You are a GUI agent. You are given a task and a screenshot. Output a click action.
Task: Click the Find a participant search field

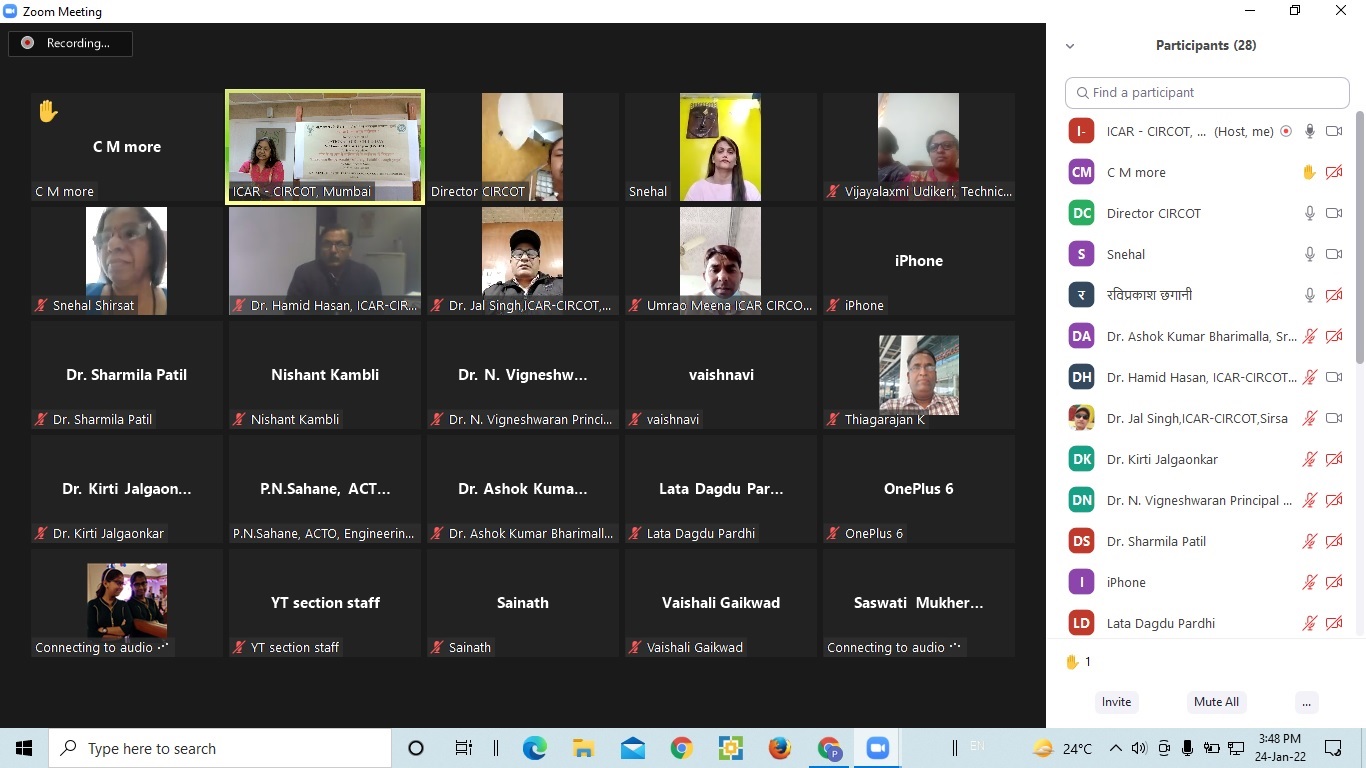(x=1207, y=92)
